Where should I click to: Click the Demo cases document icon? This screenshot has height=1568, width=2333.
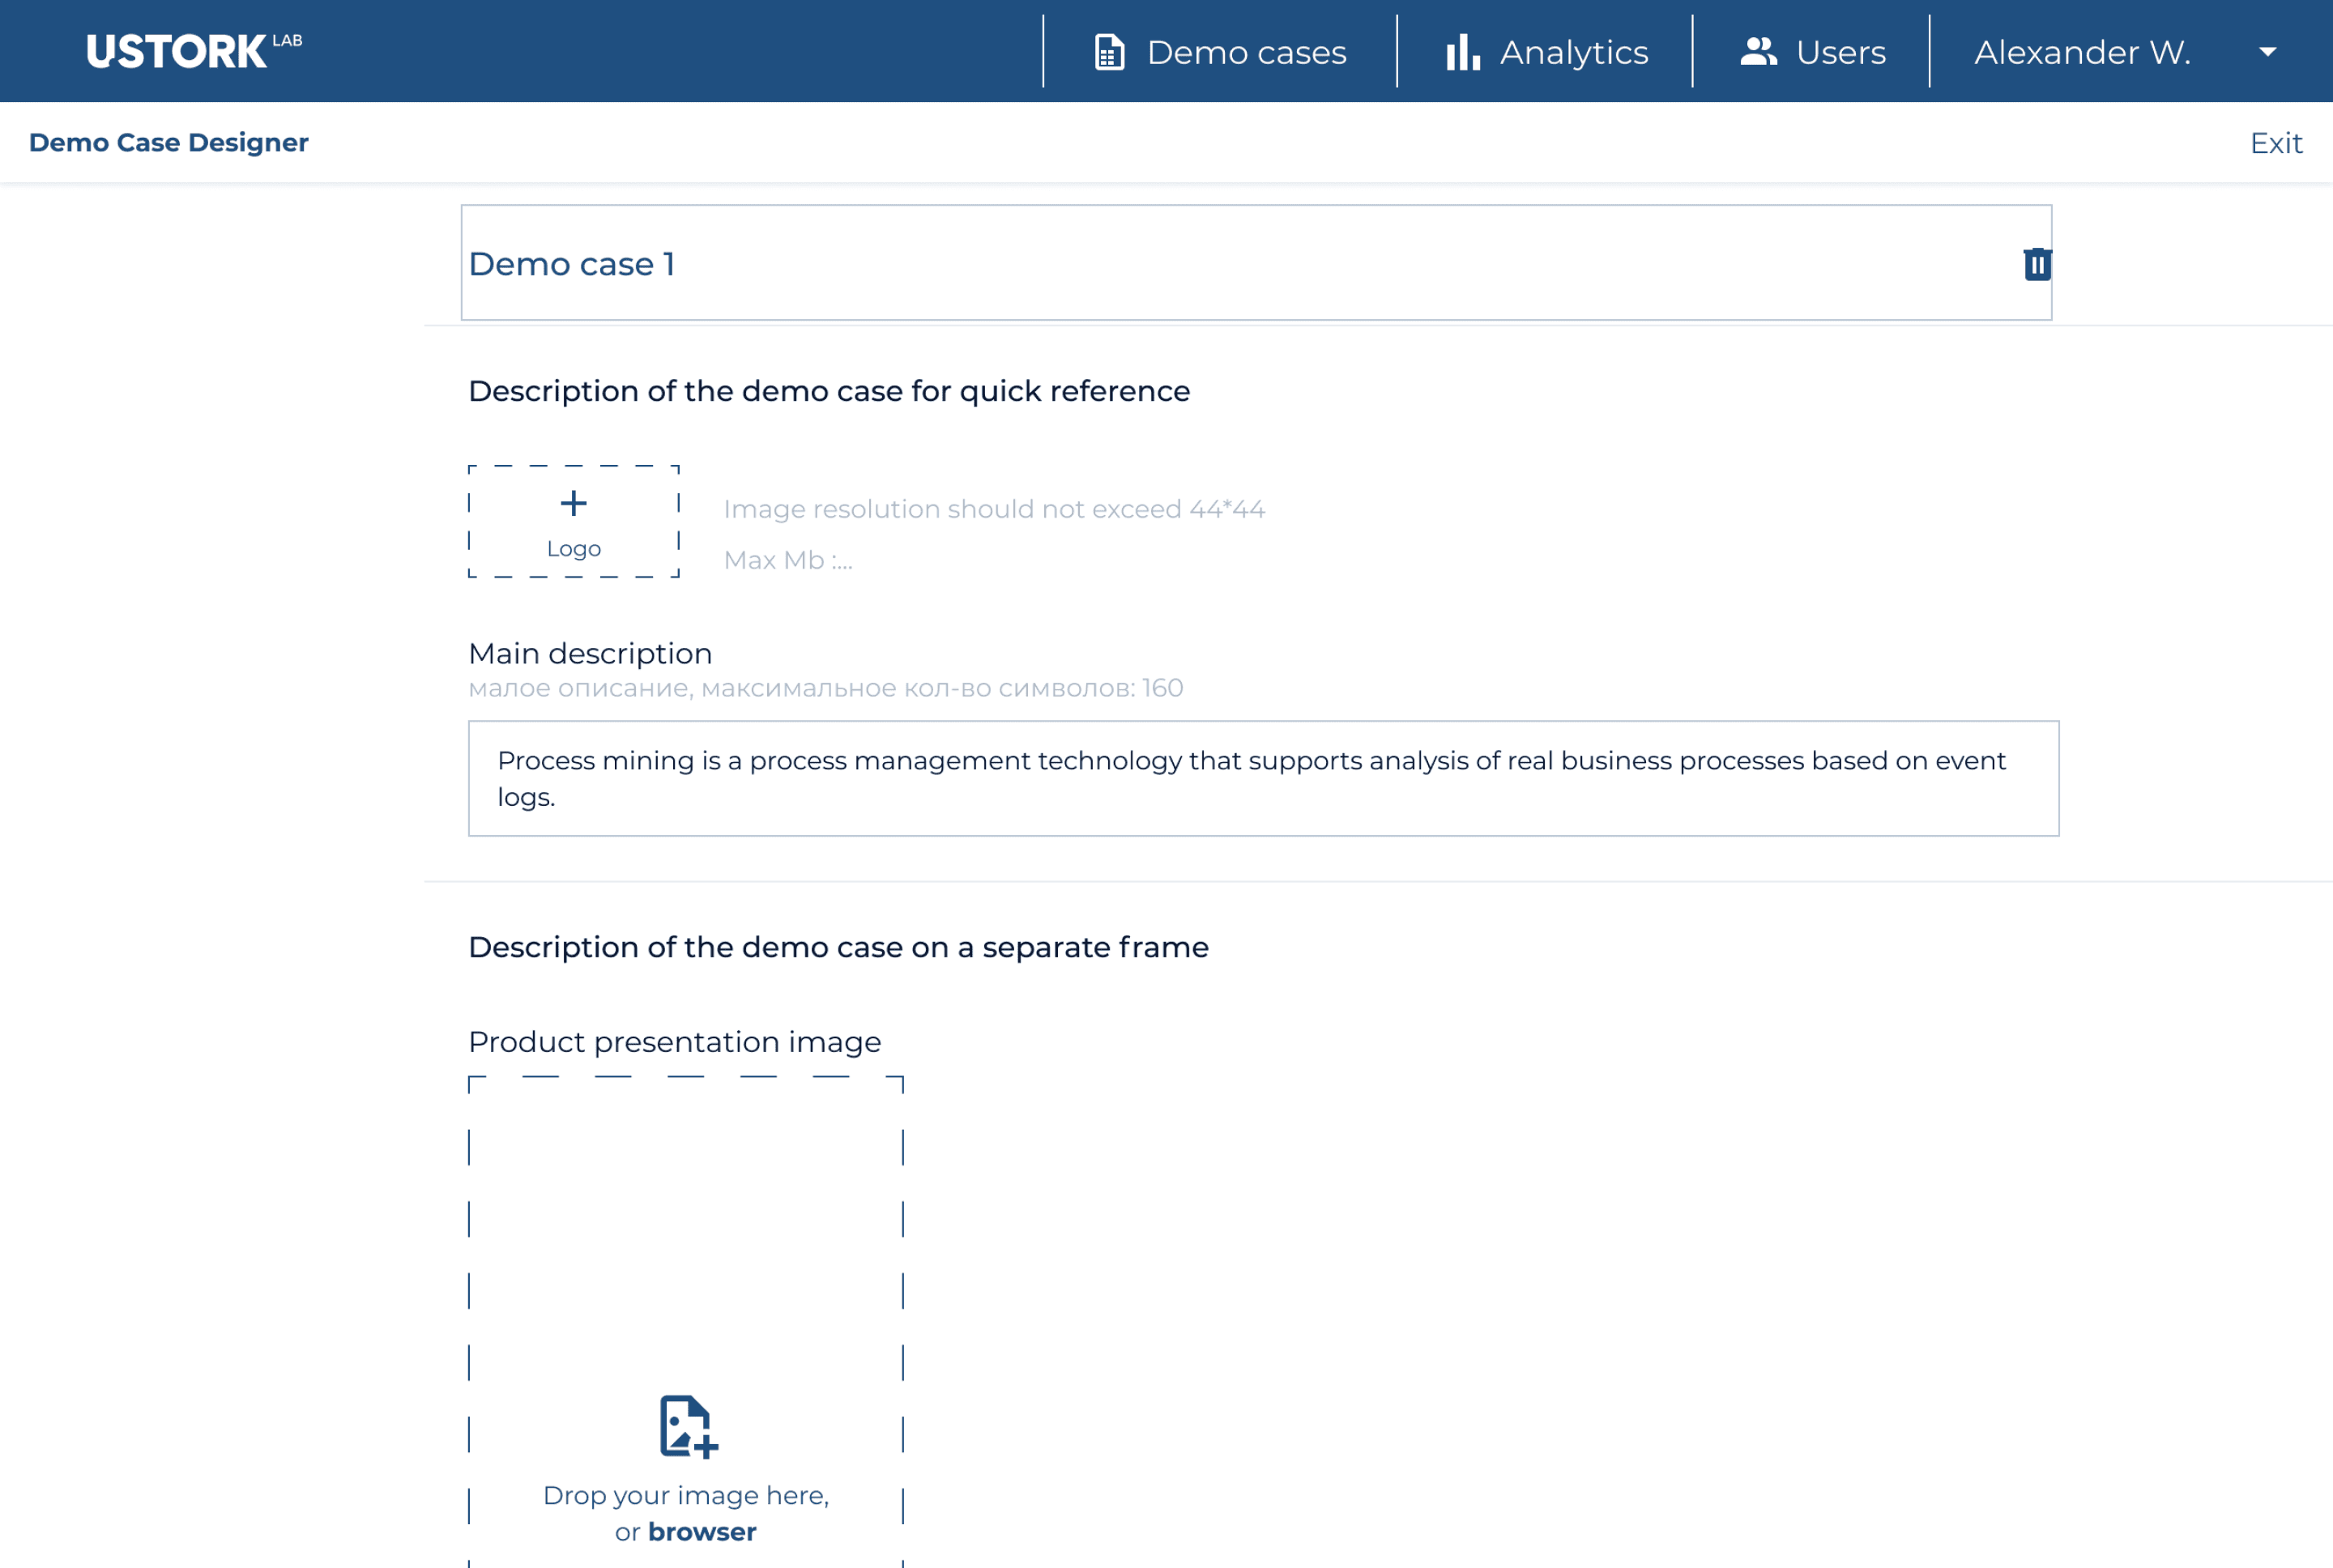(1109, 52)
